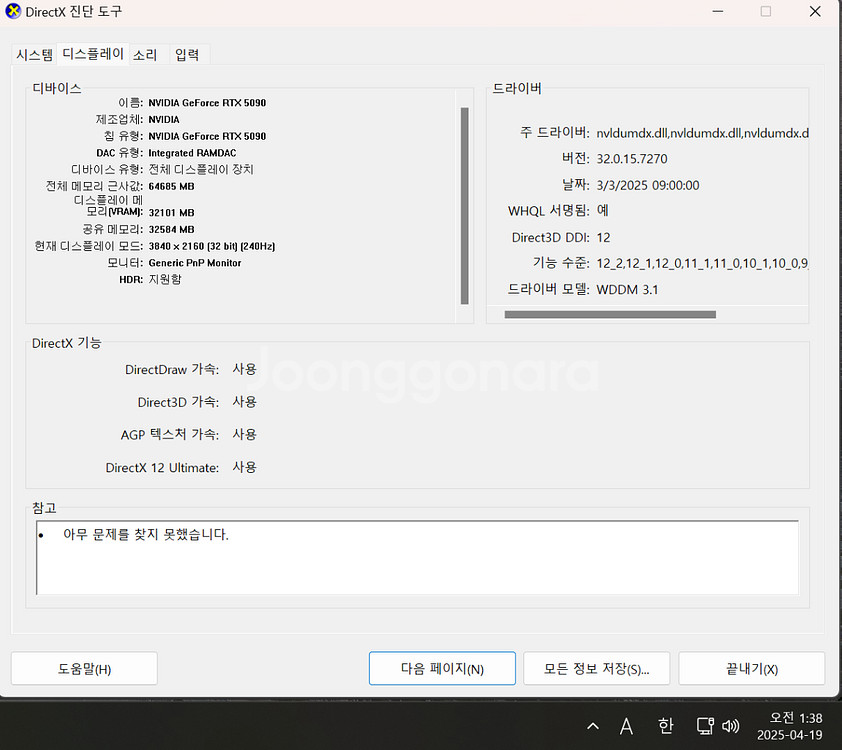Image resolution: width=842 pixels, height=750 pixels.
Task: Select the 디스플레이 tab
Action: tap(93, 54)
